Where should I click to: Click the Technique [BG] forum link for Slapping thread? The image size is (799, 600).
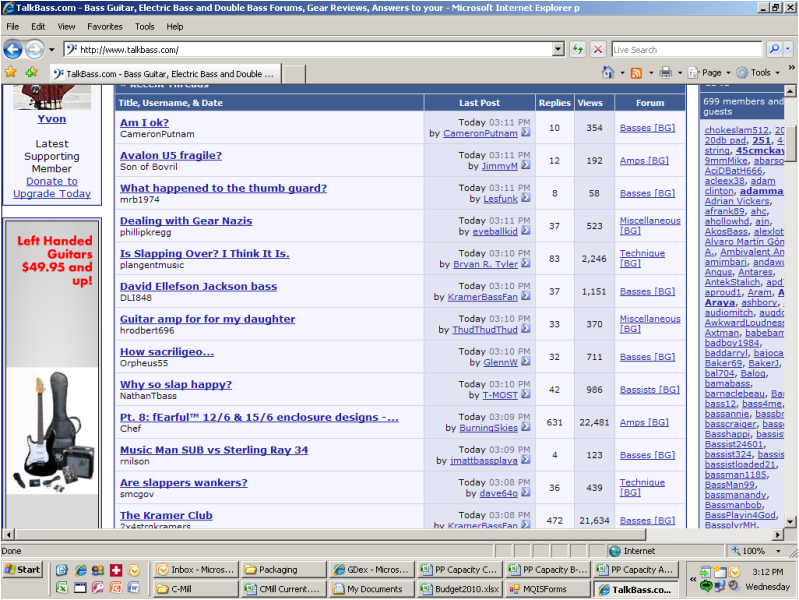click(x=642, y=258)
